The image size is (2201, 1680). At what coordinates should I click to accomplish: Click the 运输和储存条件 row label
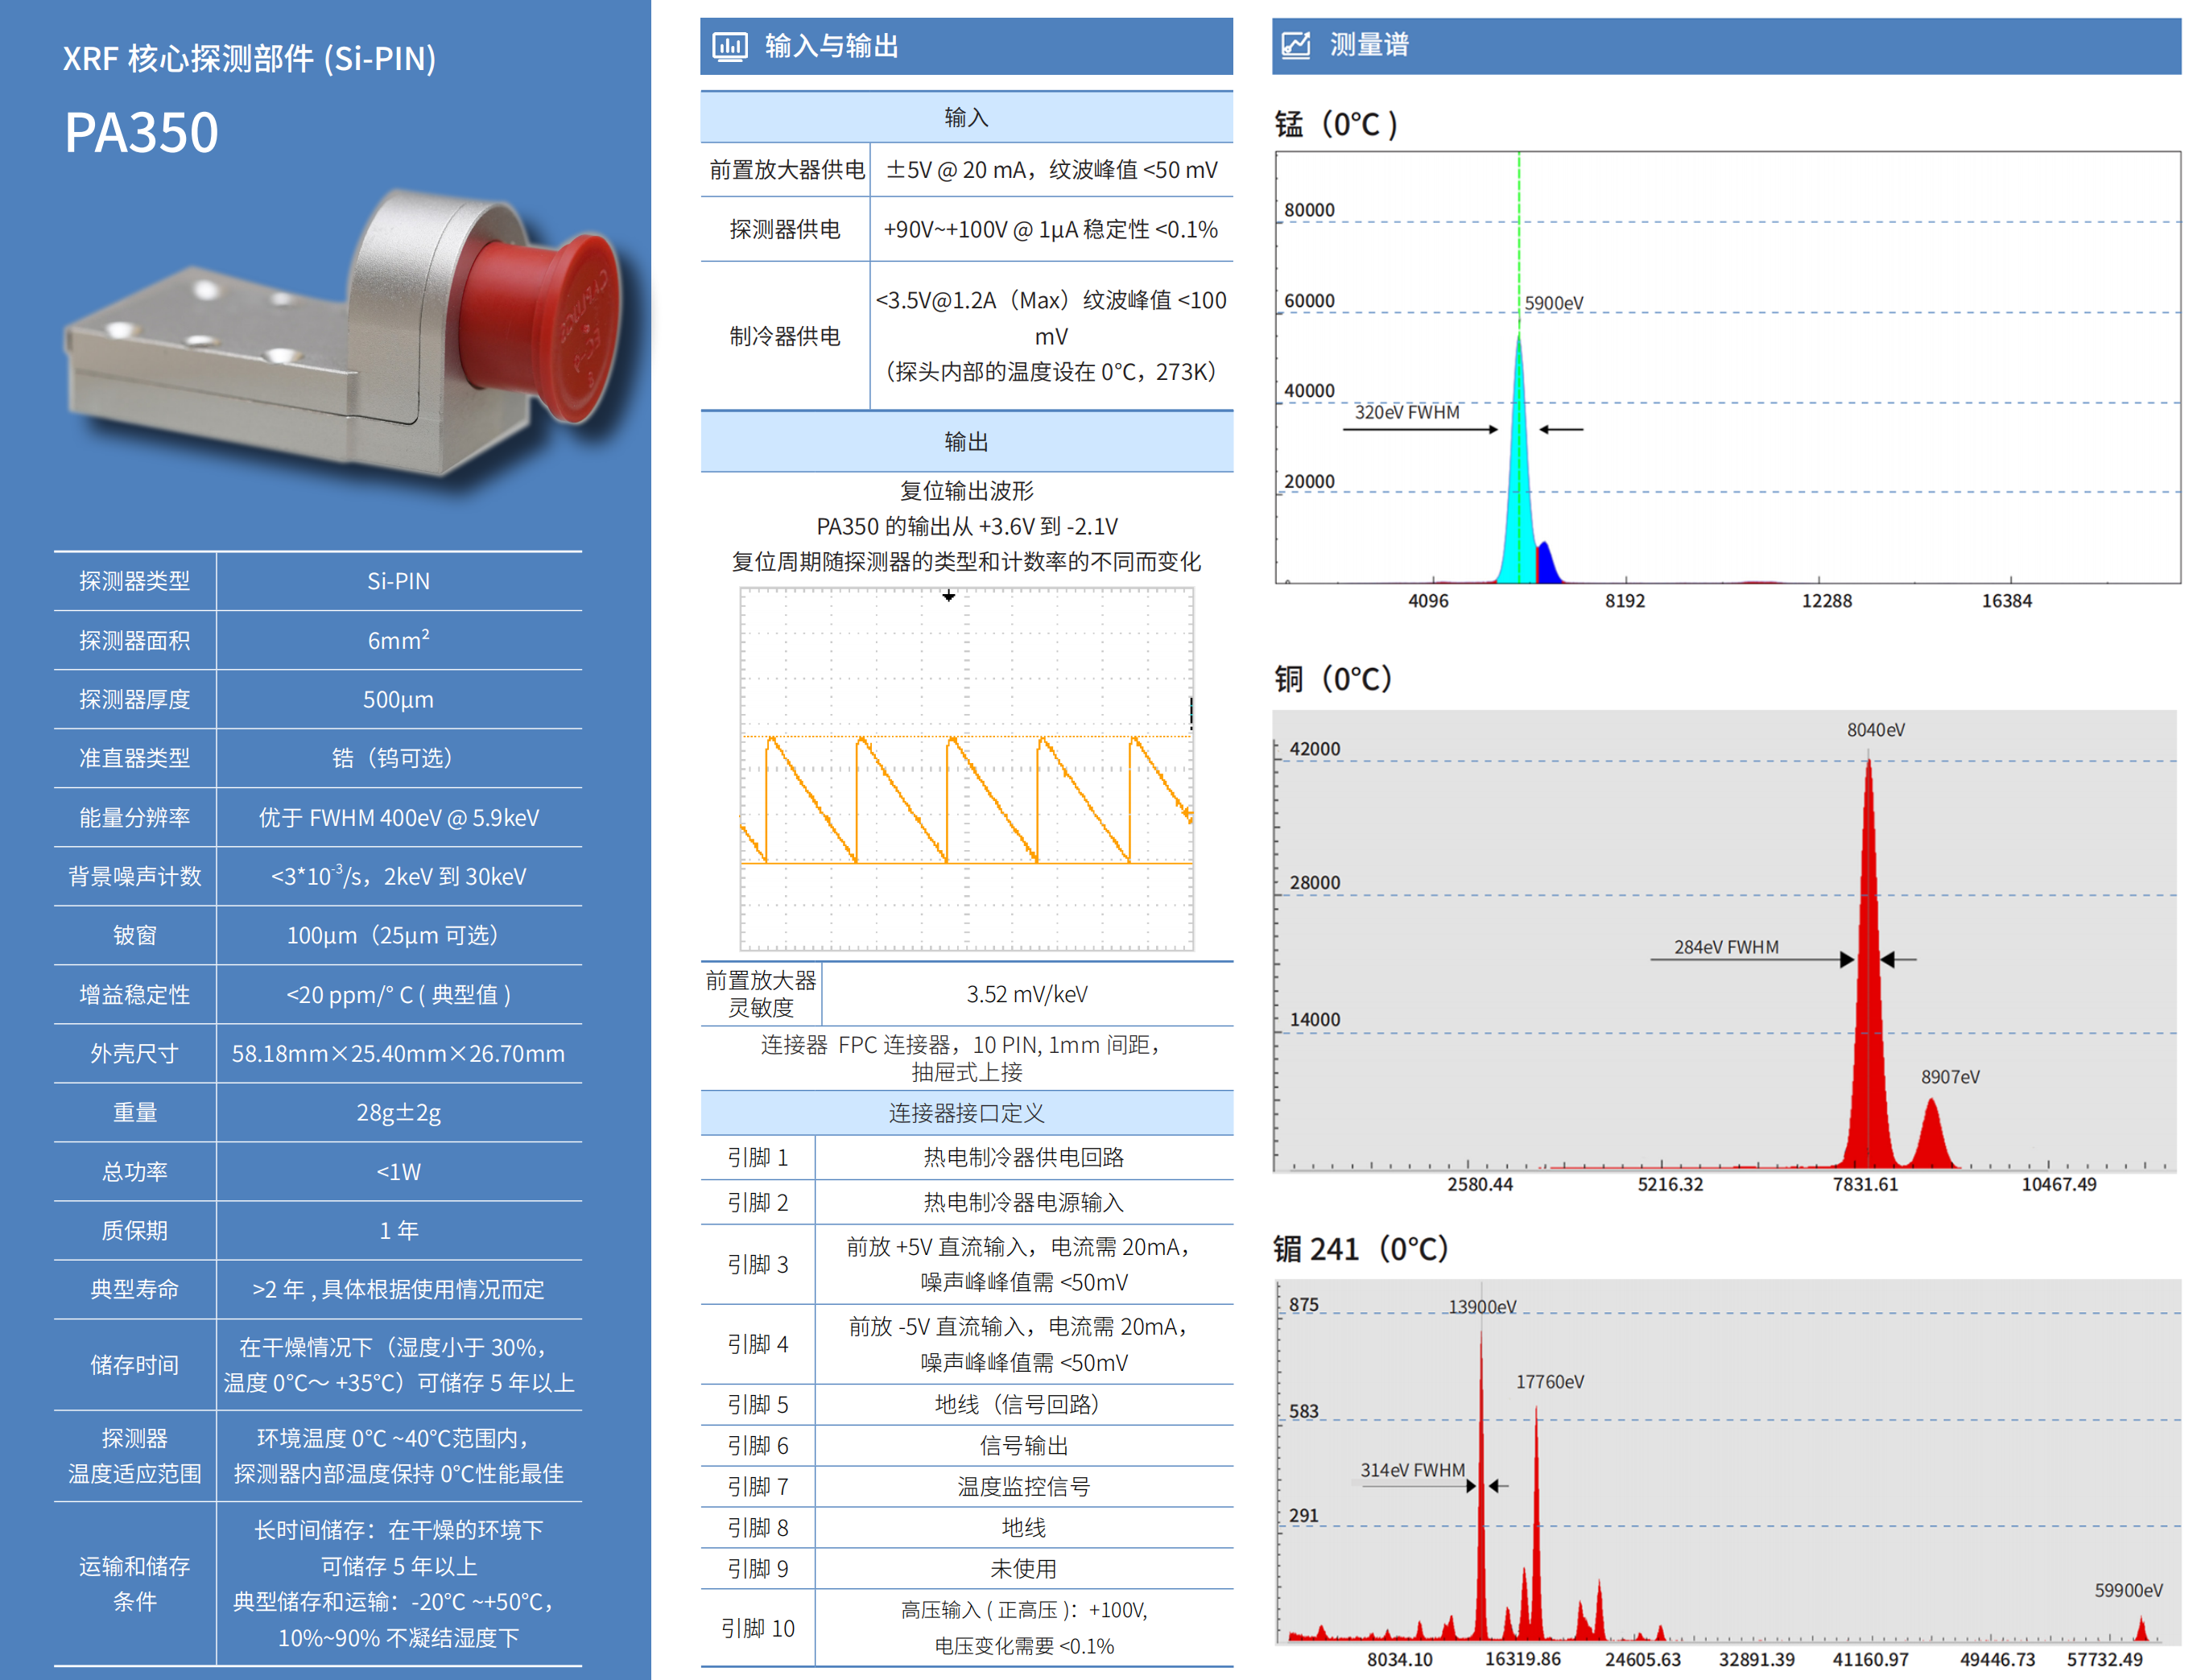(x=134, y=1583)
